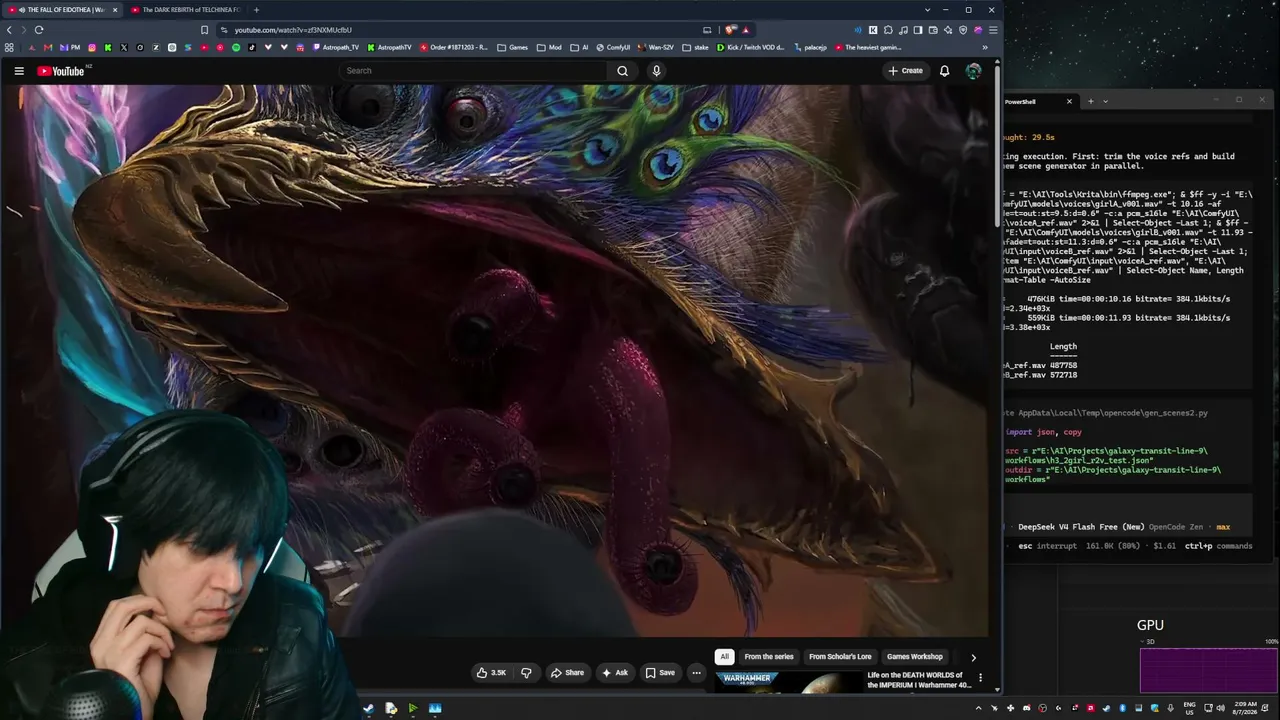Open the YouTube account avatar menu
Image resolution: width=1280 pixels, height=720 pixels.
973,71
